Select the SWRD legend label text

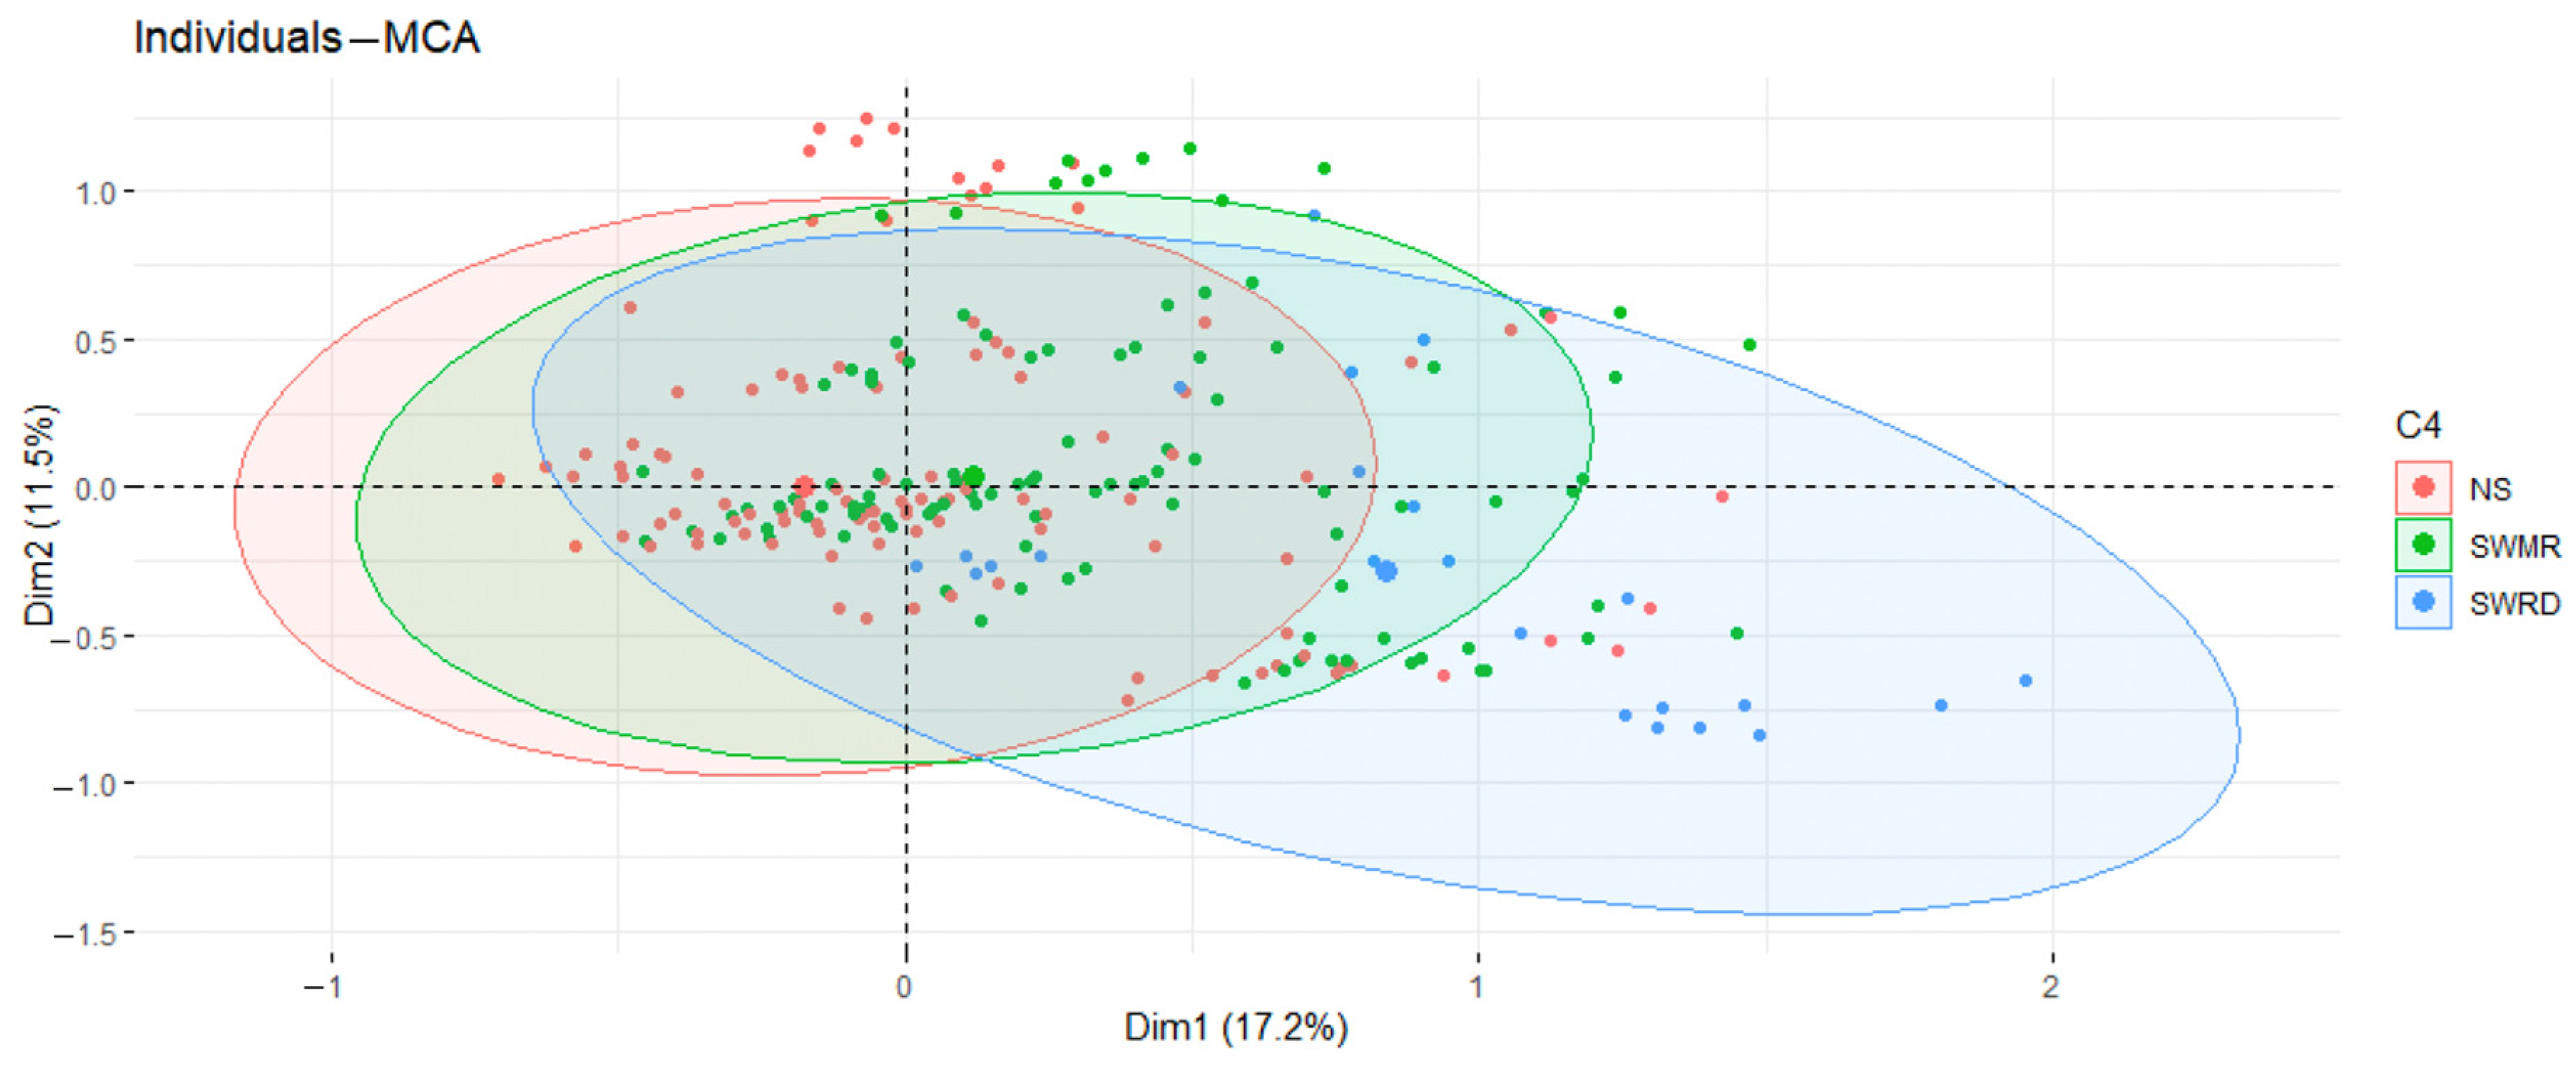click(2514, 604)
